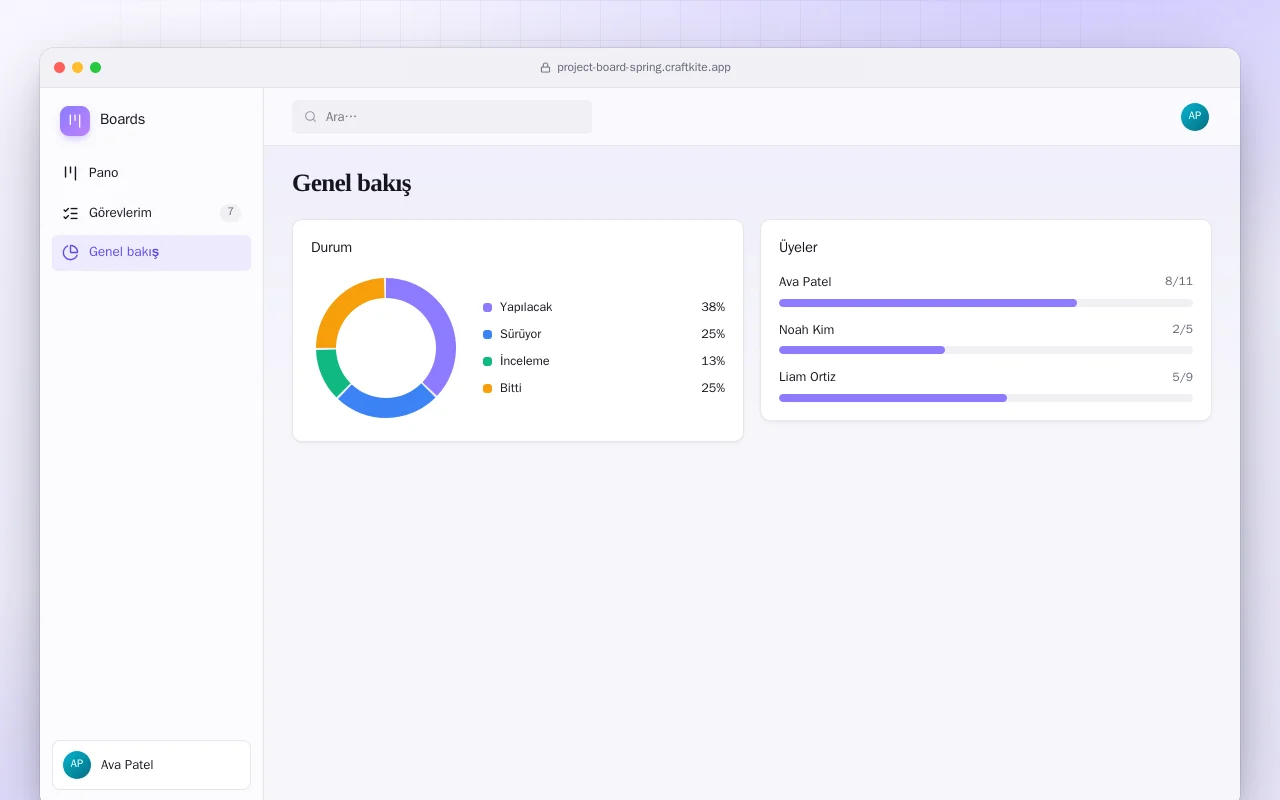Click the Bitti orange legend dot
This screenshot has height=800, width=1280.
click(x=488, y=388)
